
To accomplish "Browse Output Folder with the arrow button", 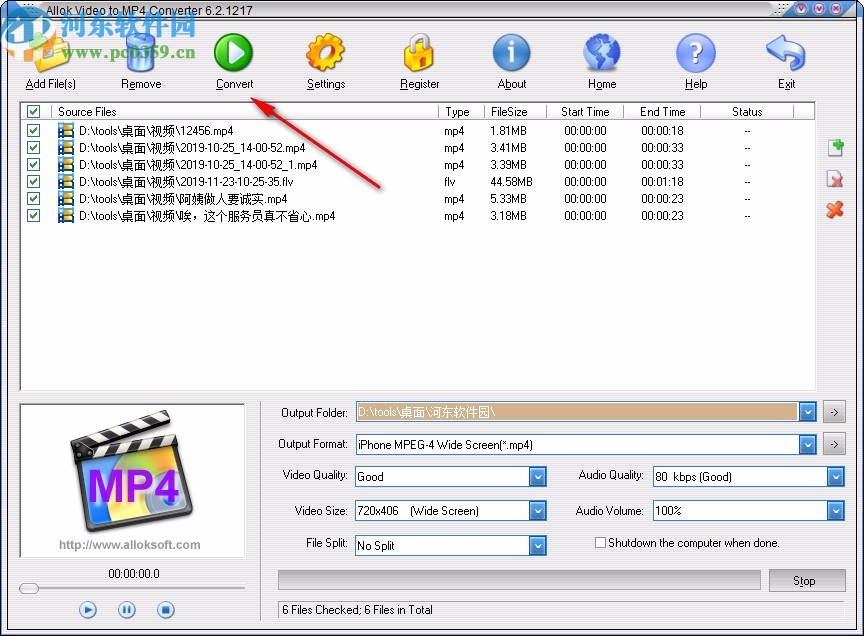I will (834, 411).
